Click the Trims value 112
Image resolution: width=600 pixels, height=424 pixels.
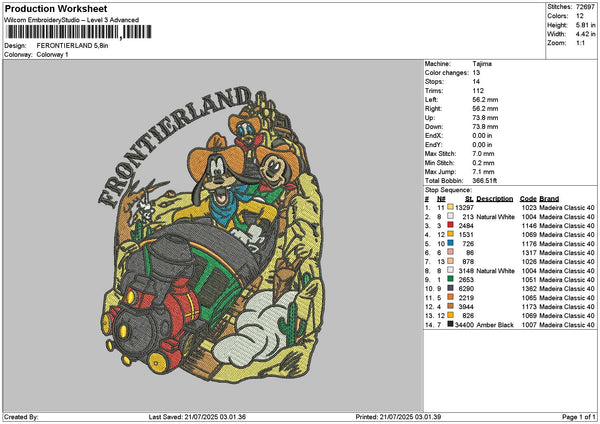click(x=478, y=91)
